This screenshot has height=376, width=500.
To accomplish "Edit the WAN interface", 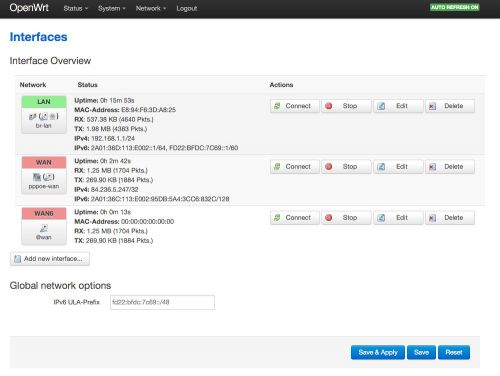I will [x=398, y=167].
